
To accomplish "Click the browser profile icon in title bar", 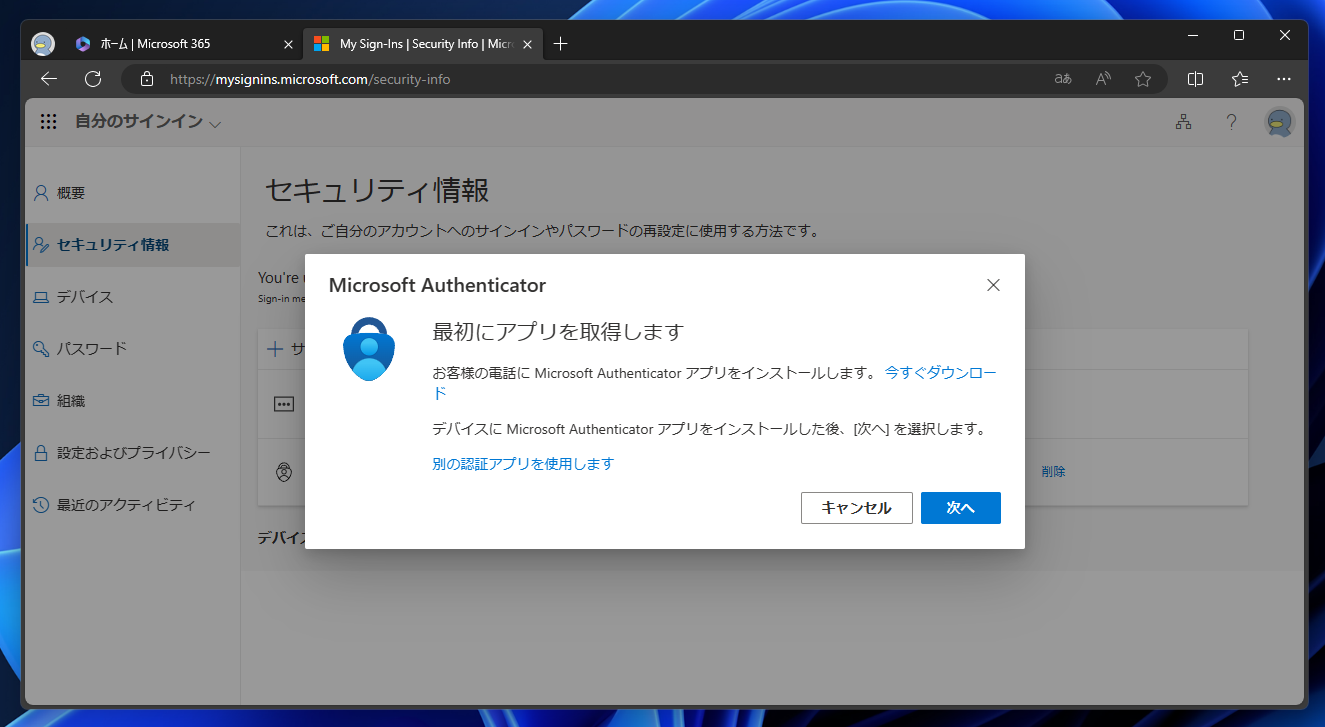I will tap(43, 44).
